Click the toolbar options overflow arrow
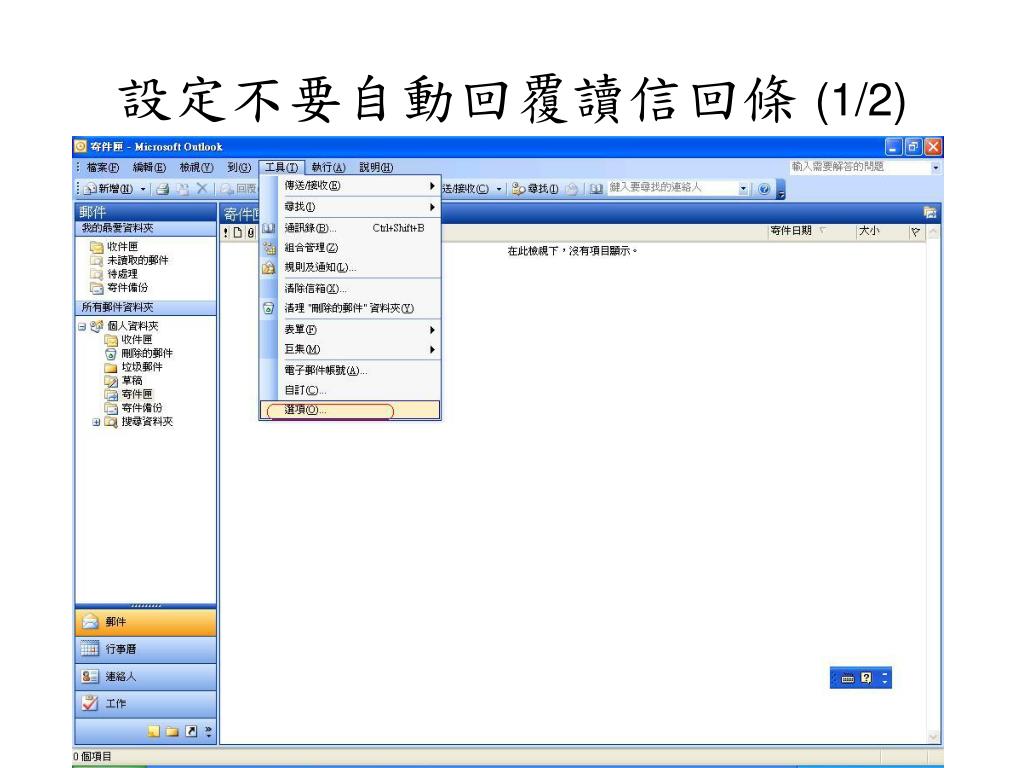The height and width of the screenshot is (768, 1024). [780, 190]
